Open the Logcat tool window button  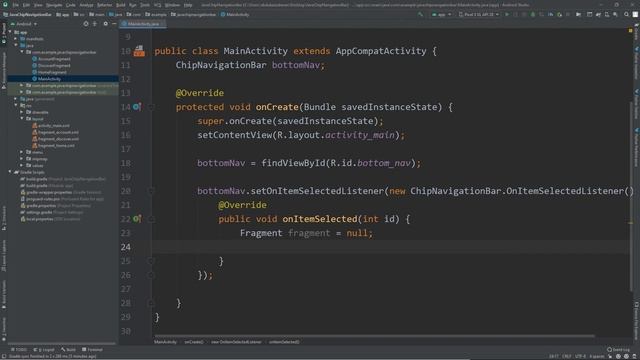[44, 350]
